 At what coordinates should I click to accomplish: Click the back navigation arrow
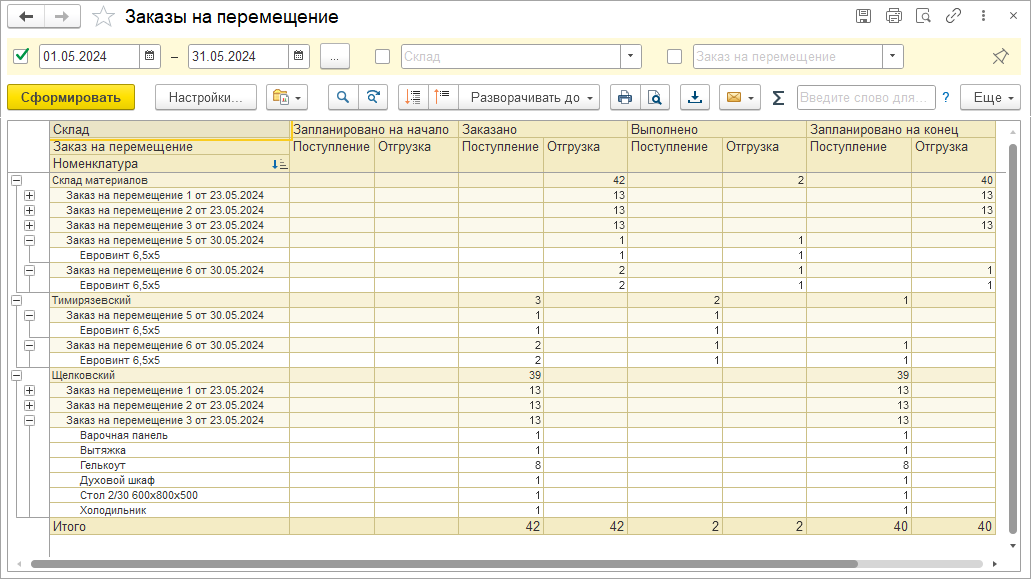click(27, 17)
